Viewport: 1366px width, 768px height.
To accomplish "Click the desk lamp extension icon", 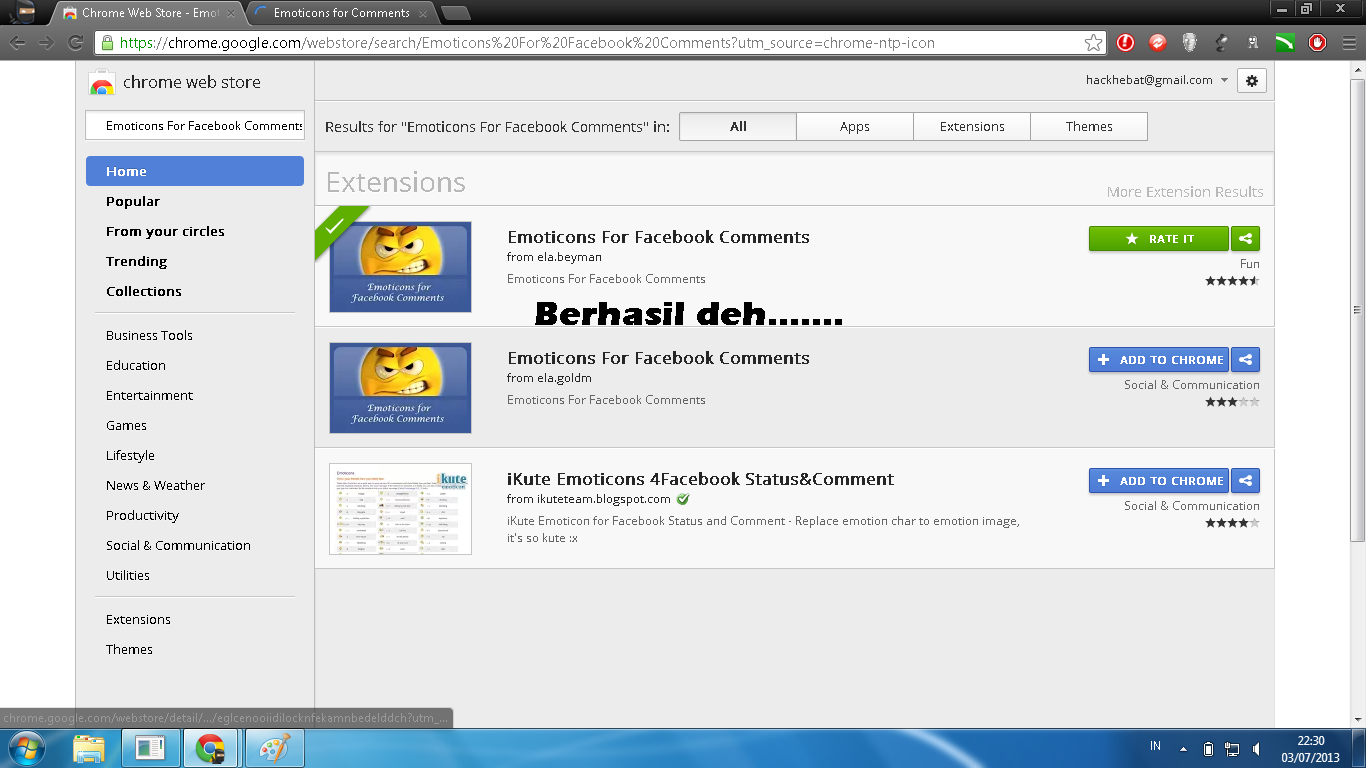I will pyautogui.click(x=1222, y=43).
